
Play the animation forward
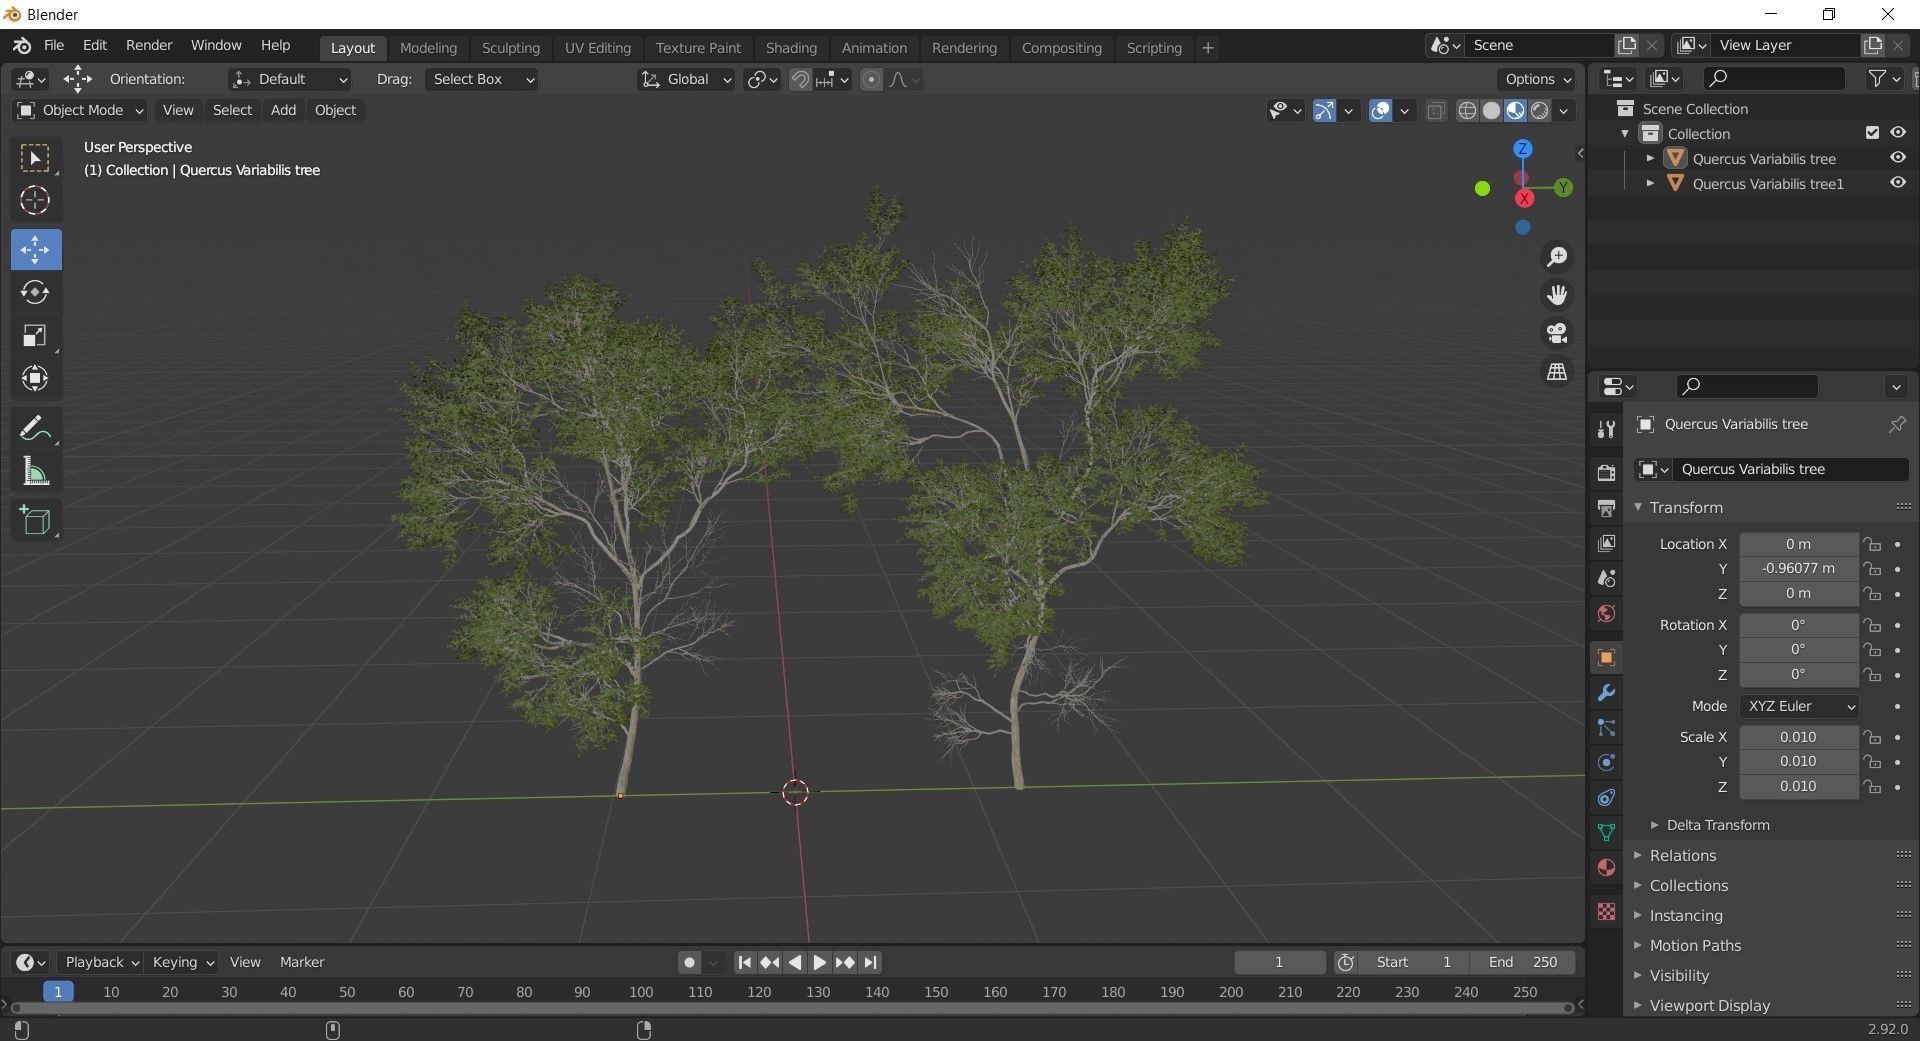pyautogui.click(x=819, y=962)
